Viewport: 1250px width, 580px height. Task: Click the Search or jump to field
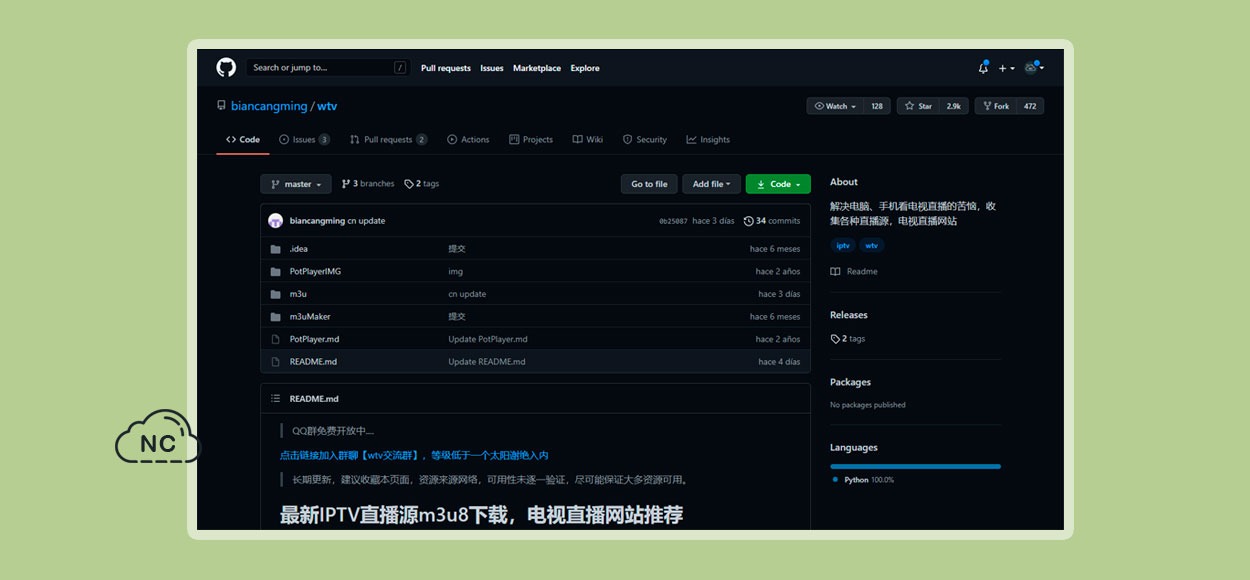(x=328, y=68)
